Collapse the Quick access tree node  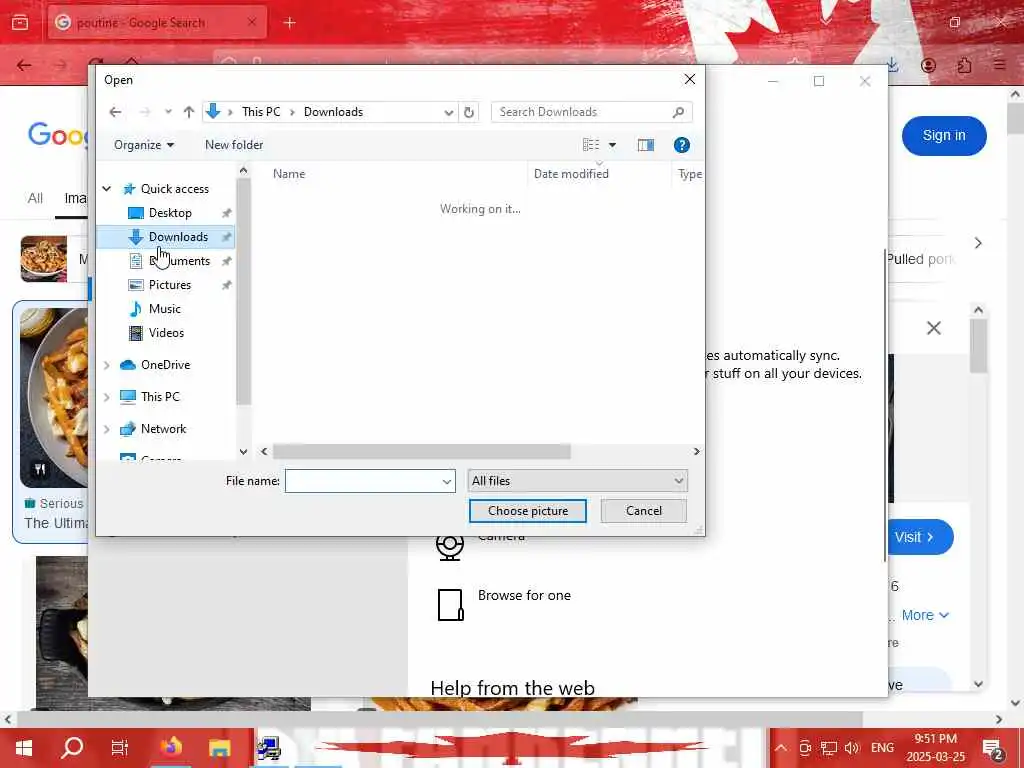106,189
